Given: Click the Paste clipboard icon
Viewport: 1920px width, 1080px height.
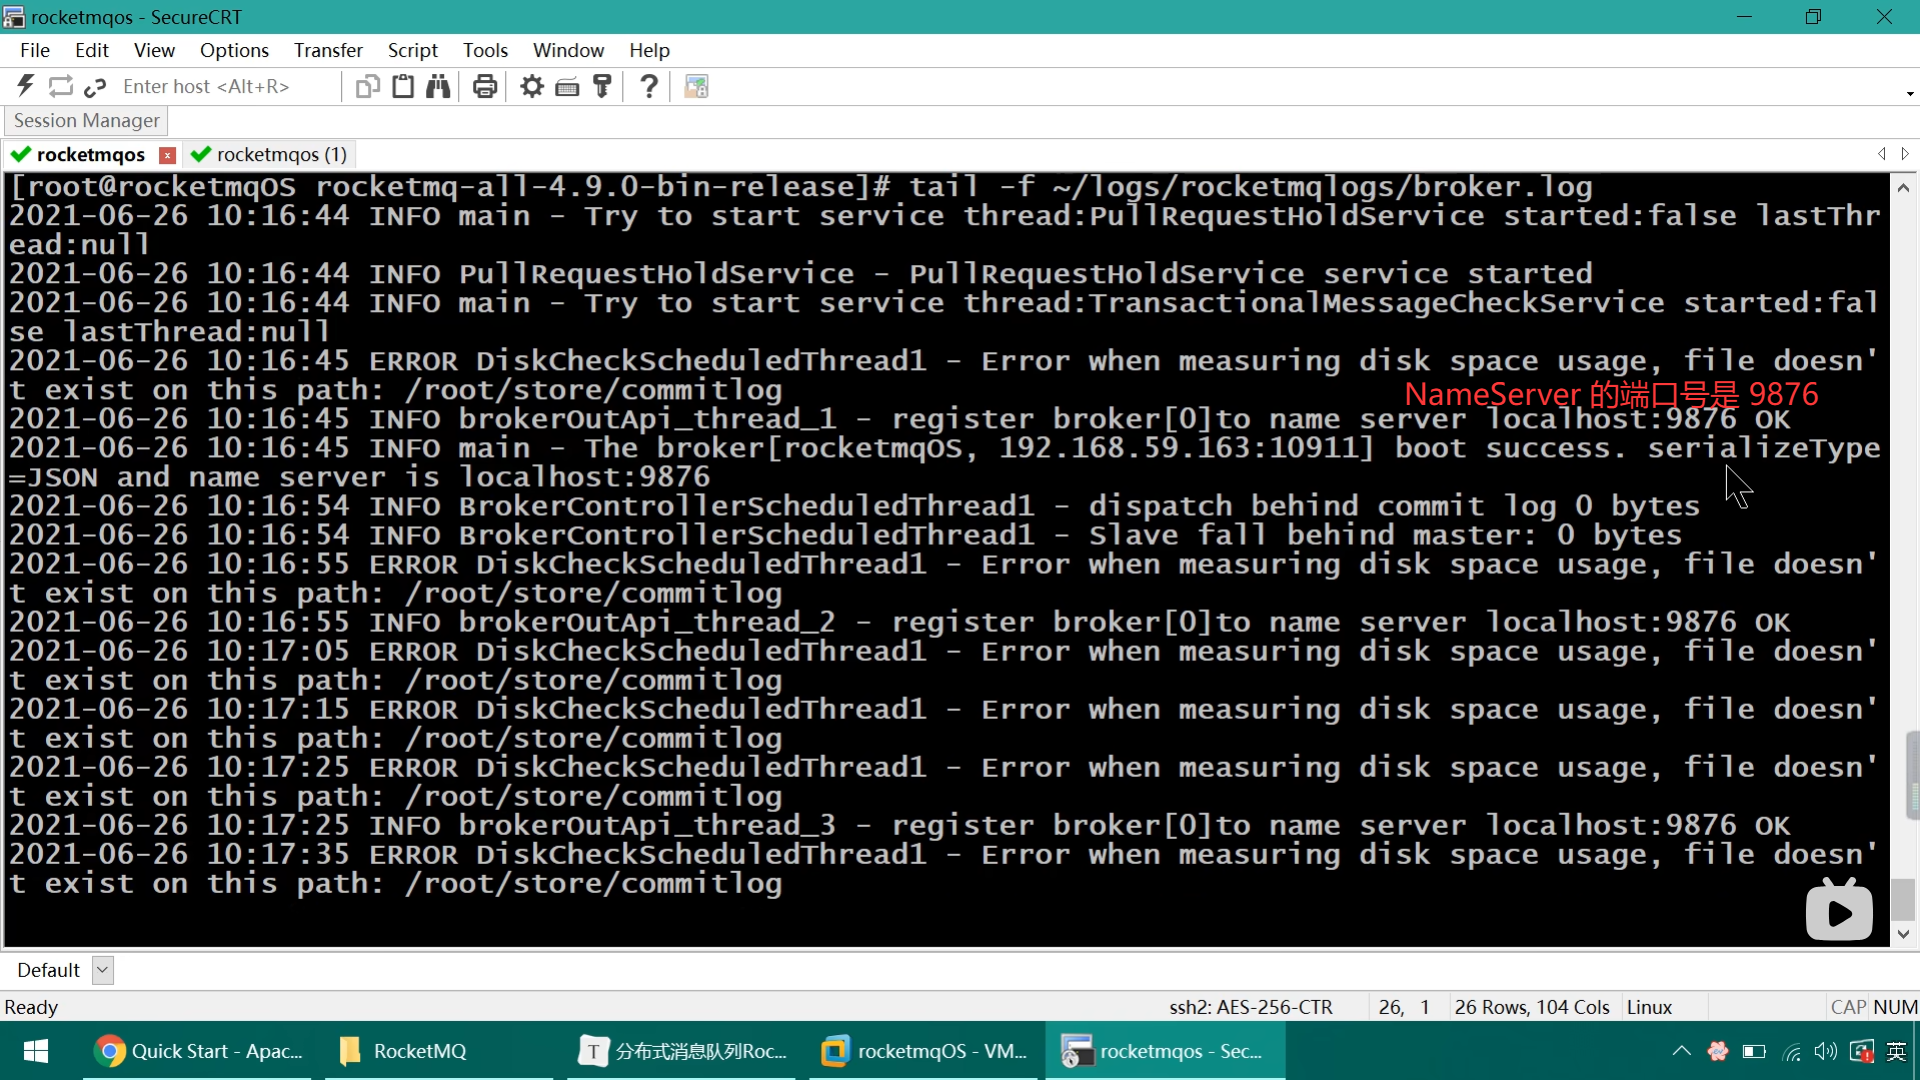Looking at the screenshot, I should (x=403, y=86).
